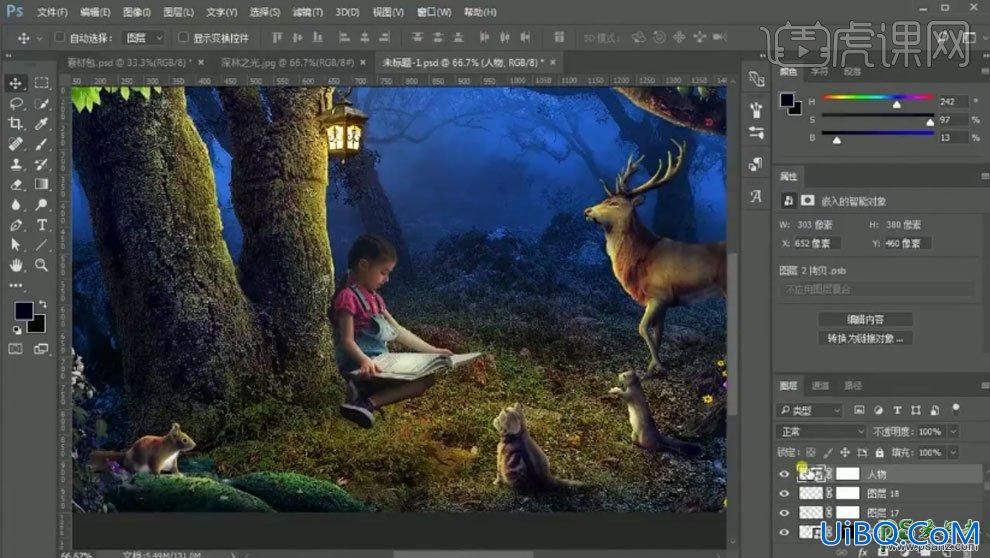Screen dimensions: 990x558
Task: Select the Path Selection tool
Action: click(x=16, y=245)
